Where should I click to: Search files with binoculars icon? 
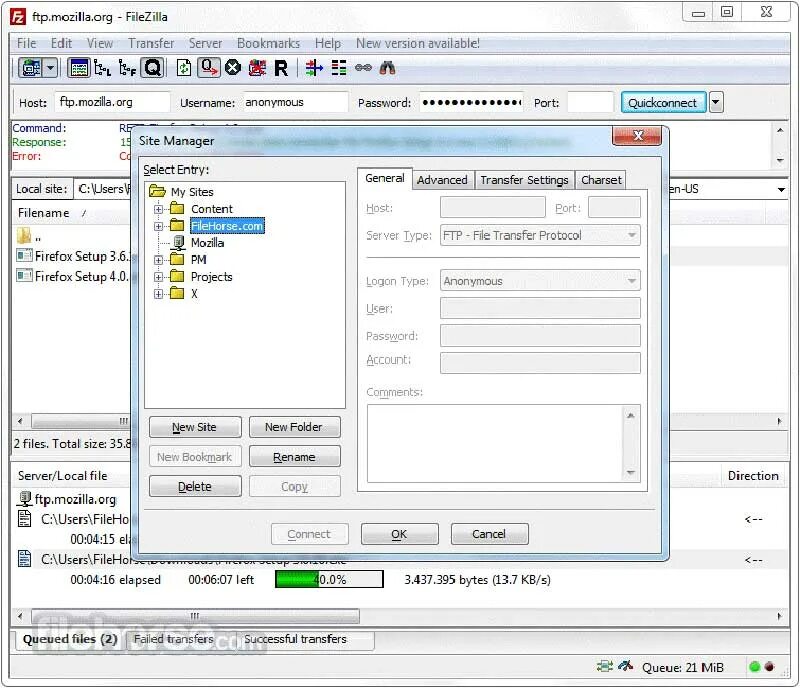387,67
